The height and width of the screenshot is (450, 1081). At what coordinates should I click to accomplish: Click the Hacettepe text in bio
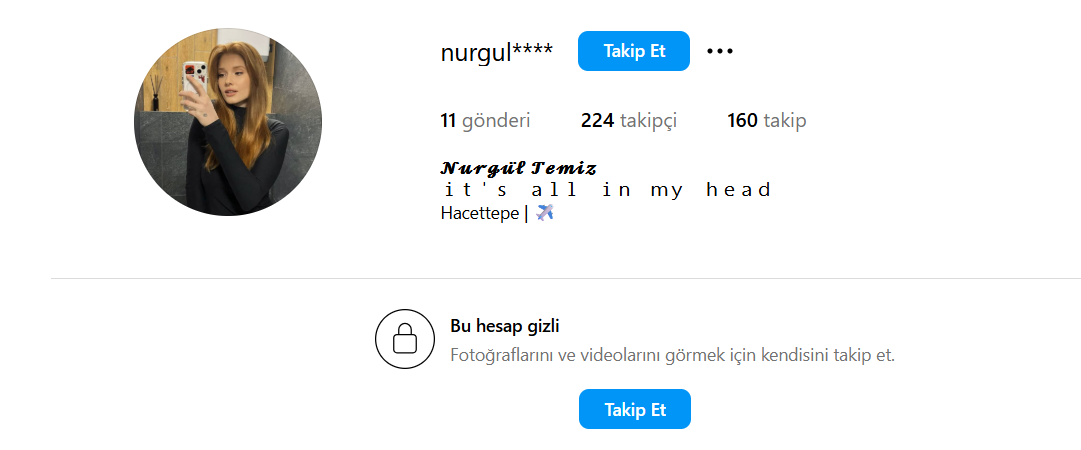click(480, 214)
